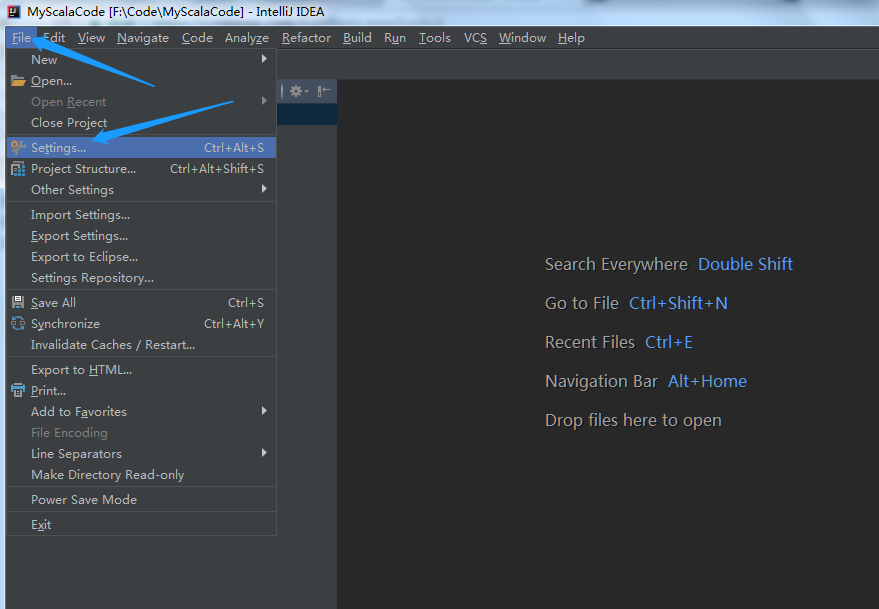Choose Import Settings...

coord(141,215)
